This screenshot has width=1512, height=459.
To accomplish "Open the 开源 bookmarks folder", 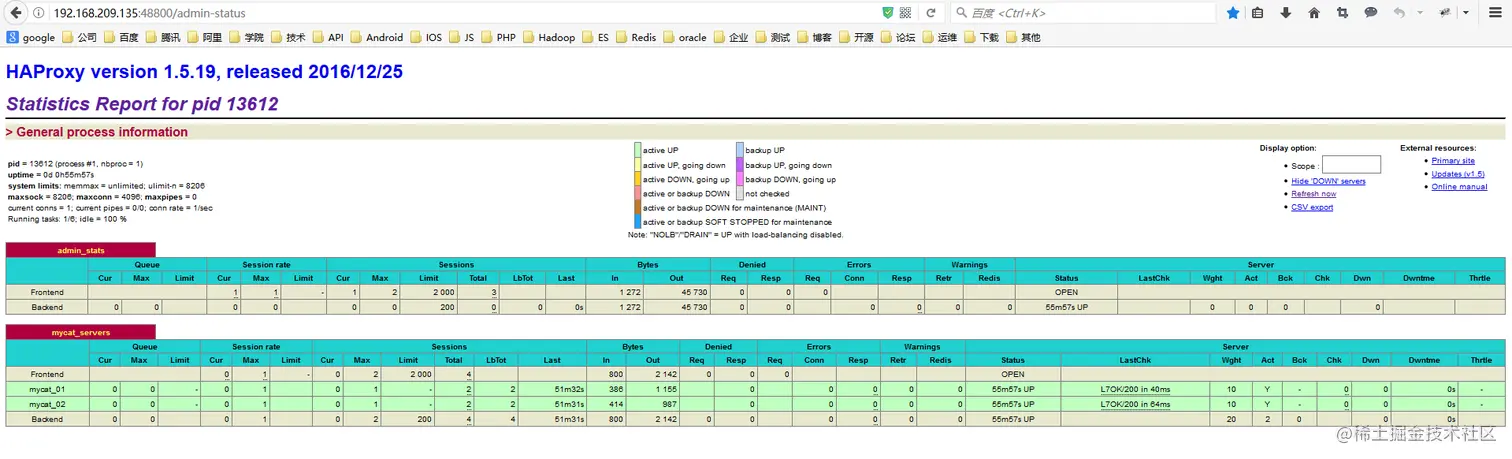I will 856,37.
